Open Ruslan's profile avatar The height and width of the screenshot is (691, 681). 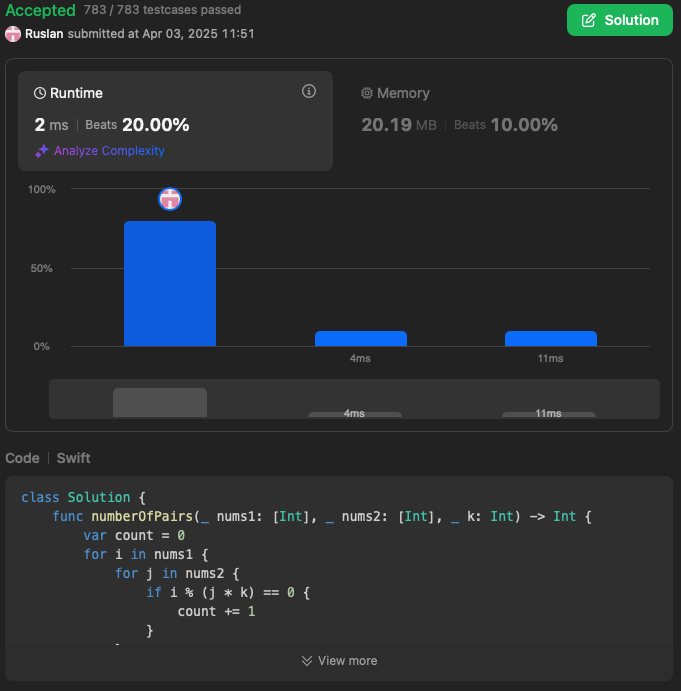coord(13,33)
